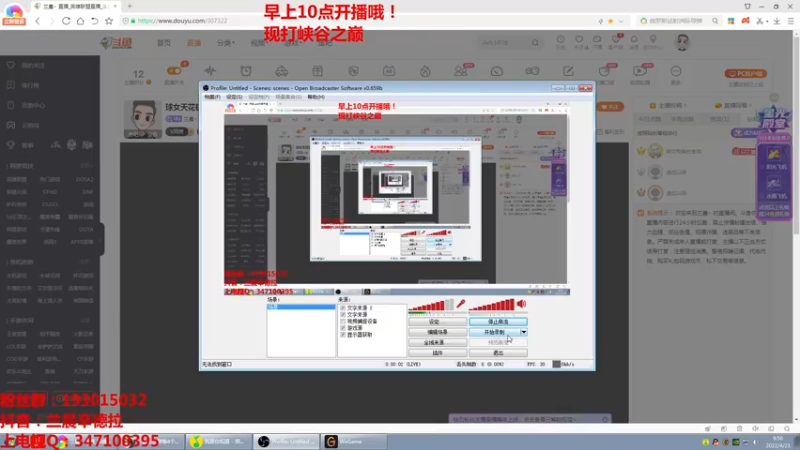The height and width of the screenshot is (450, 800).
Task: Click the Douyu site logo
Action: (x=116, y=43)
